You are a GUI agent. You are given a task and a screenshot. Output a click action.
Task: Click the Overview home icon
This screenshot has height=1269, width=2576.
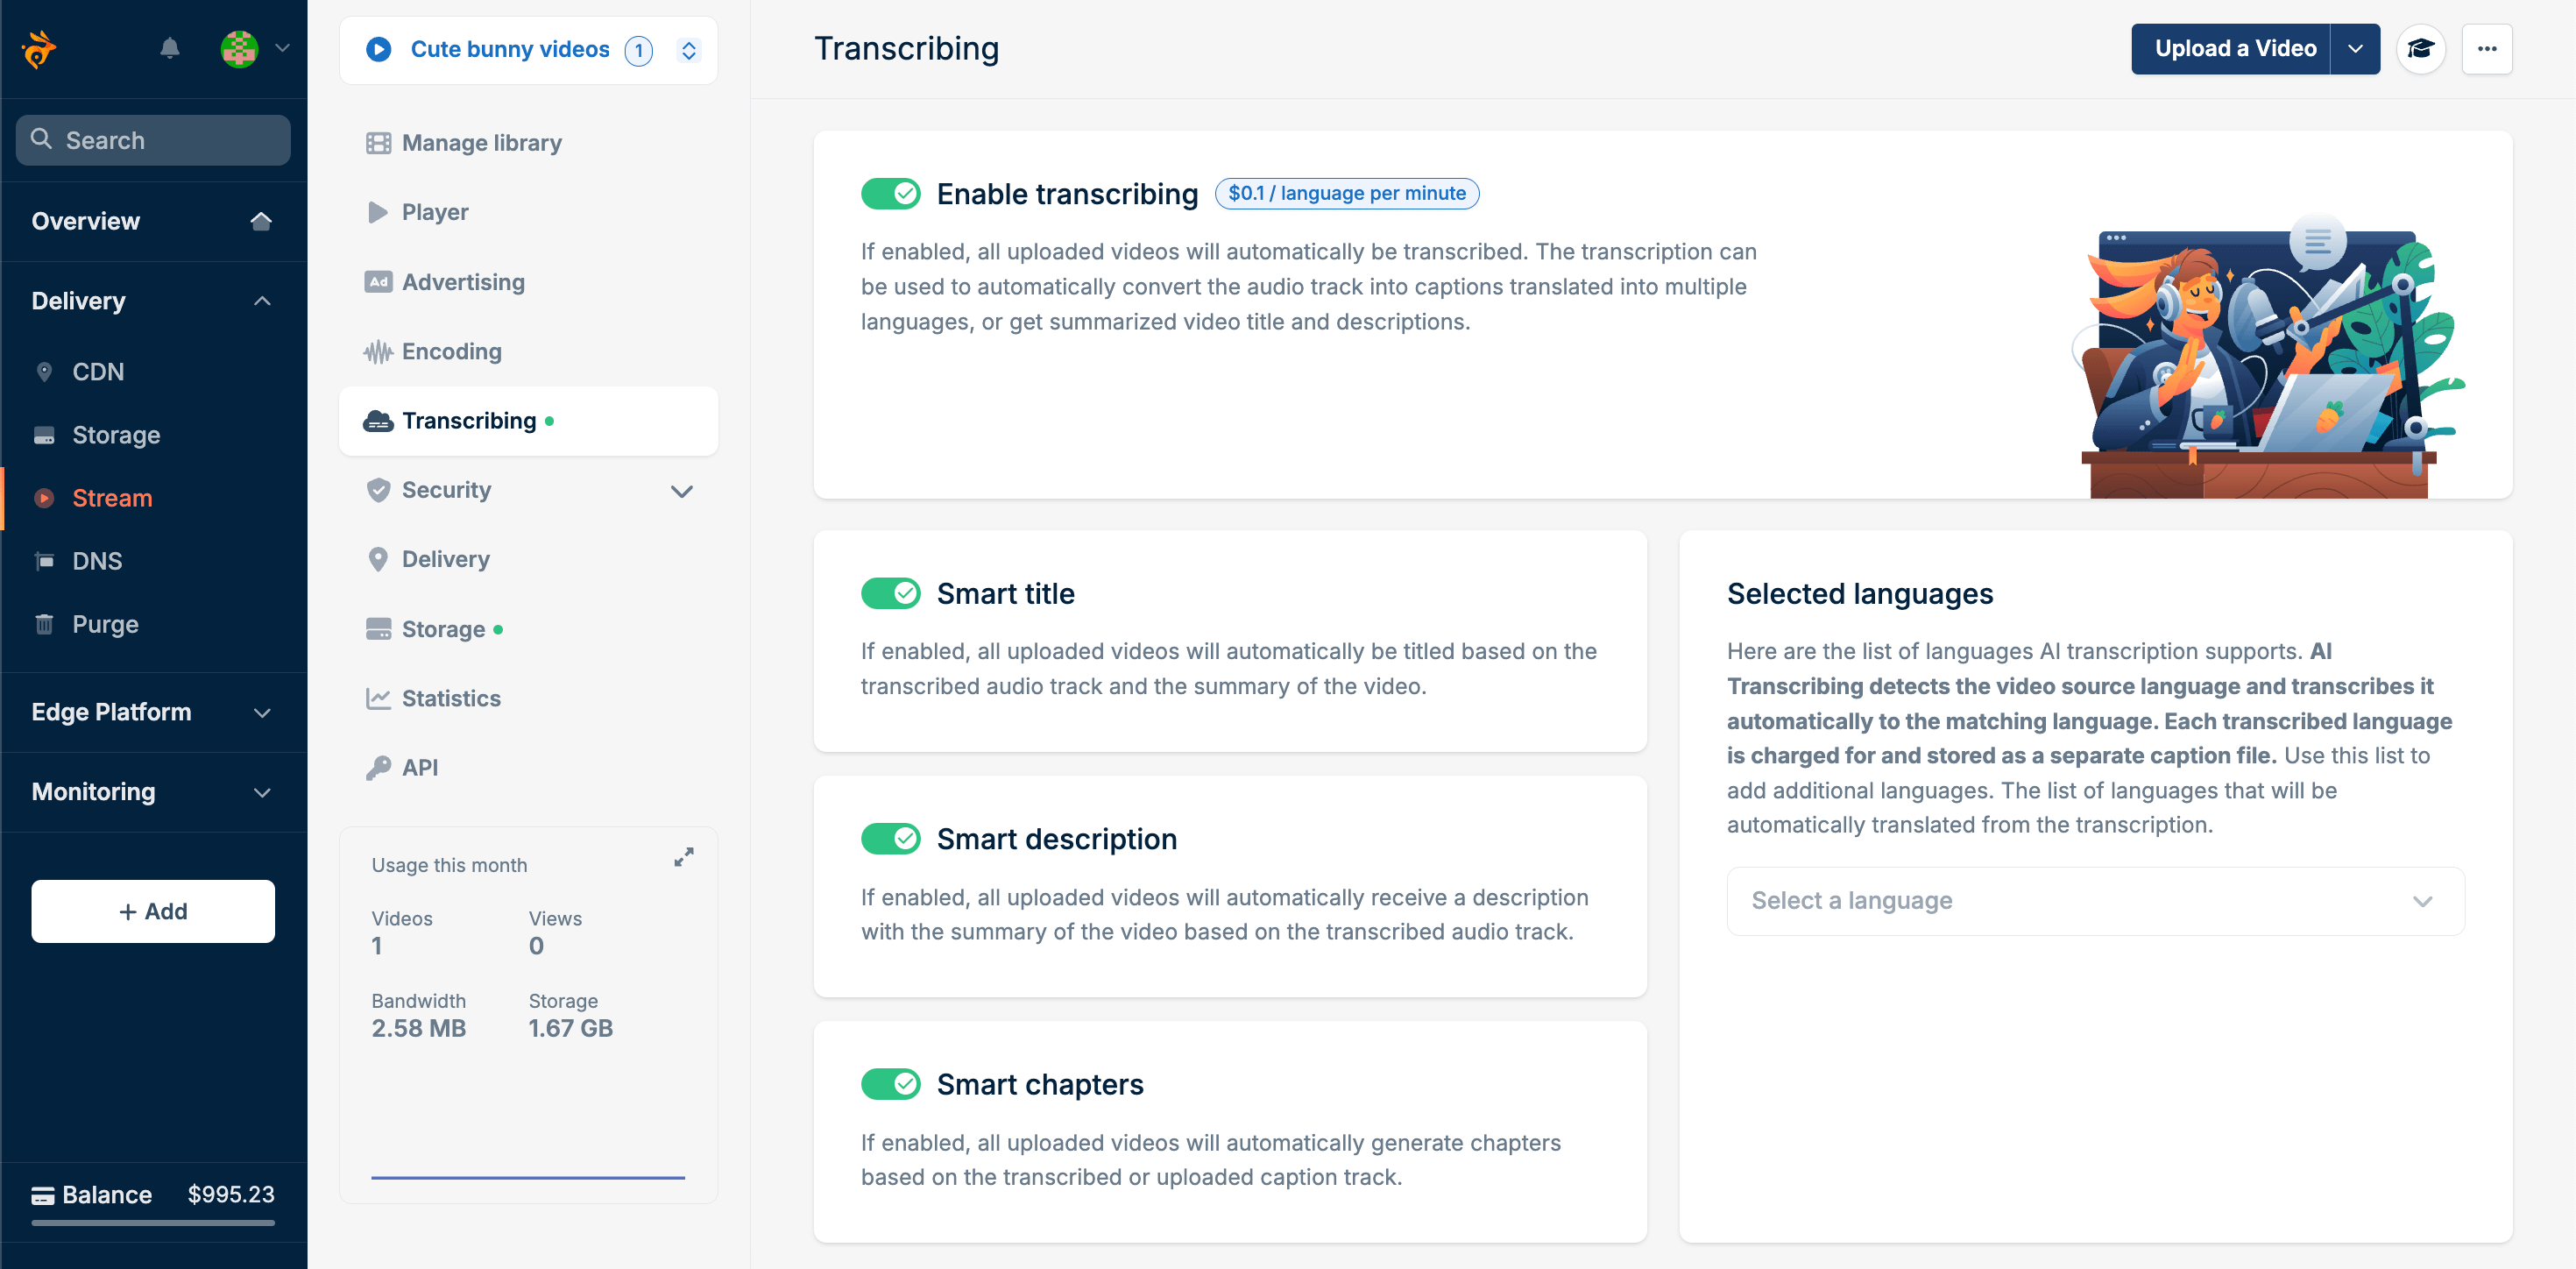coord(261,221)
